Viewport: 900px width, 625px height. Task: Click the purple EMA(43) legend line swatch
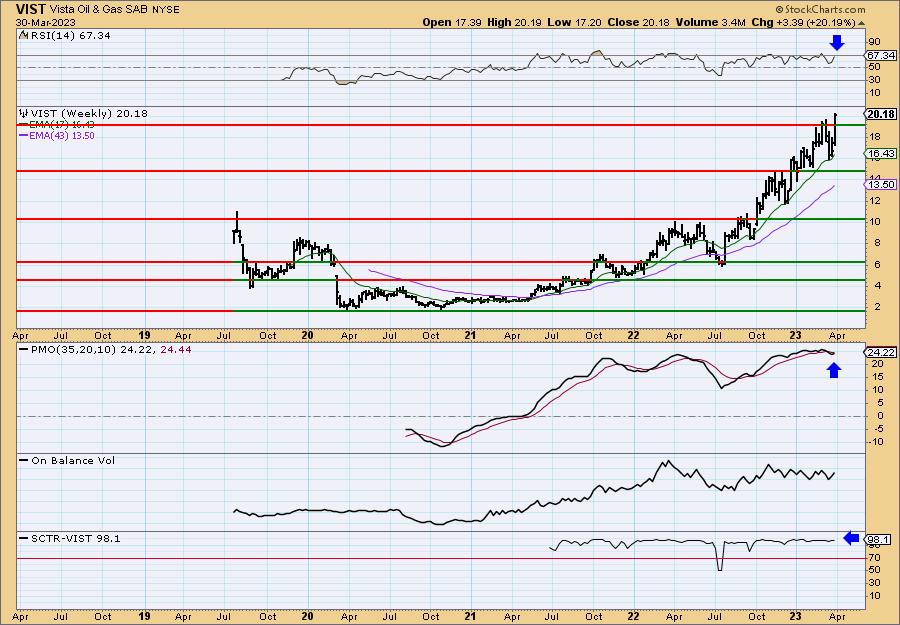tap(24, 136)
